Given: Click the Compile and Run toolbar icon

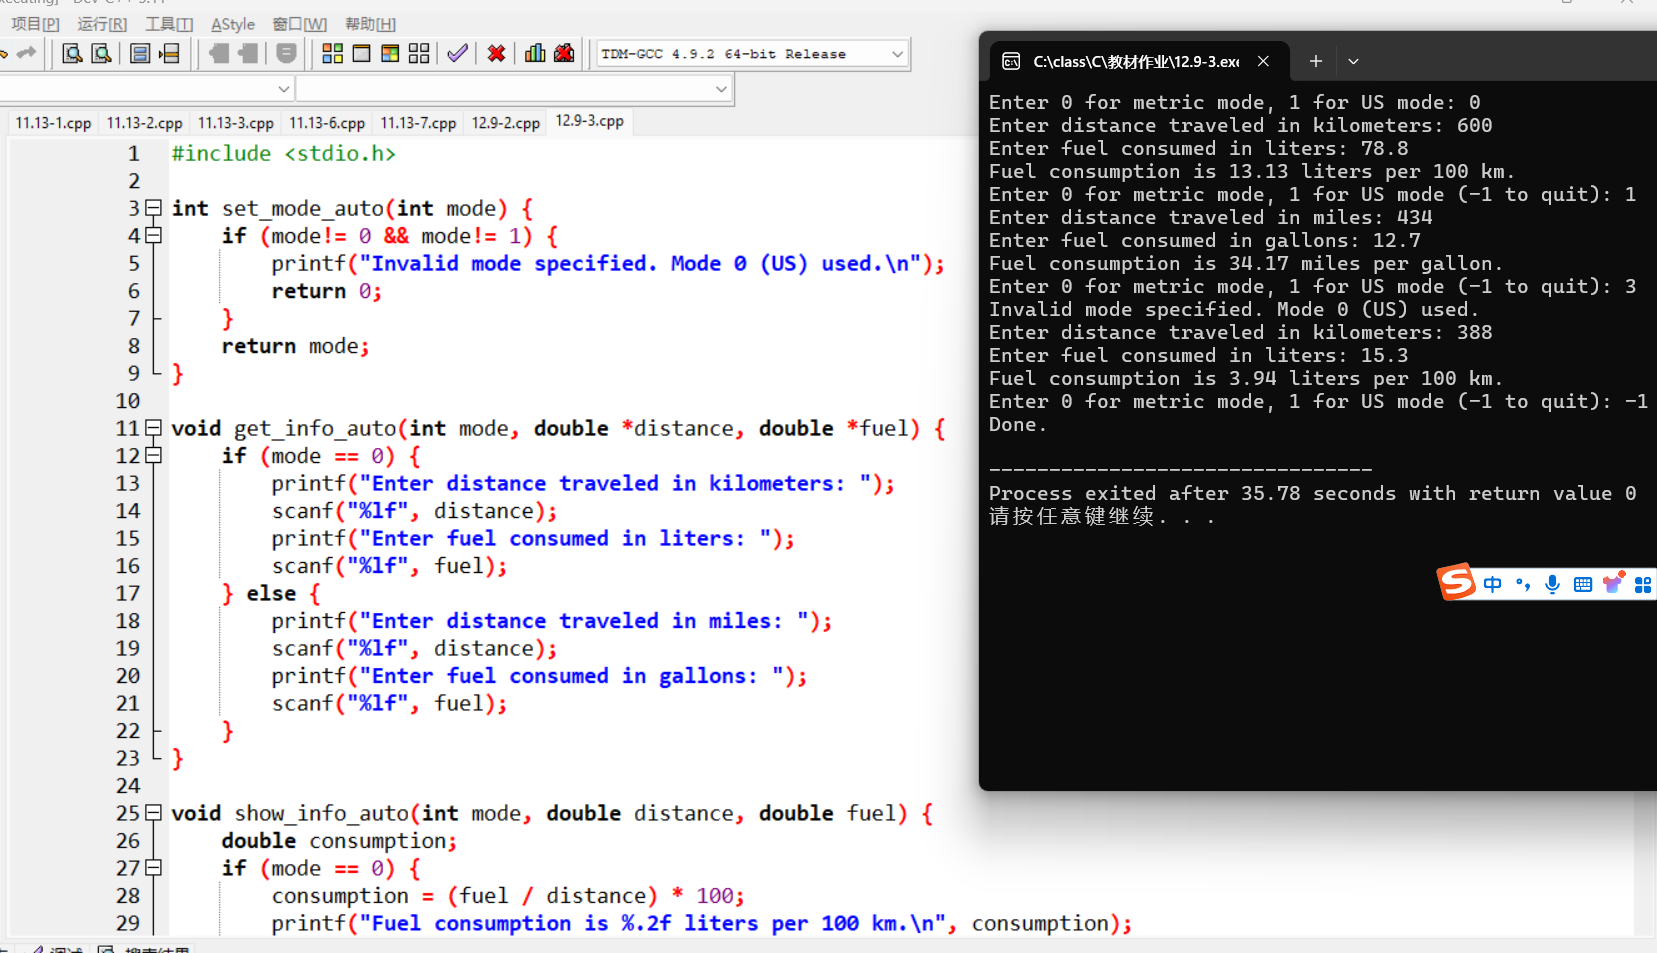Looking at the screenshot, I should coord(390,53).
